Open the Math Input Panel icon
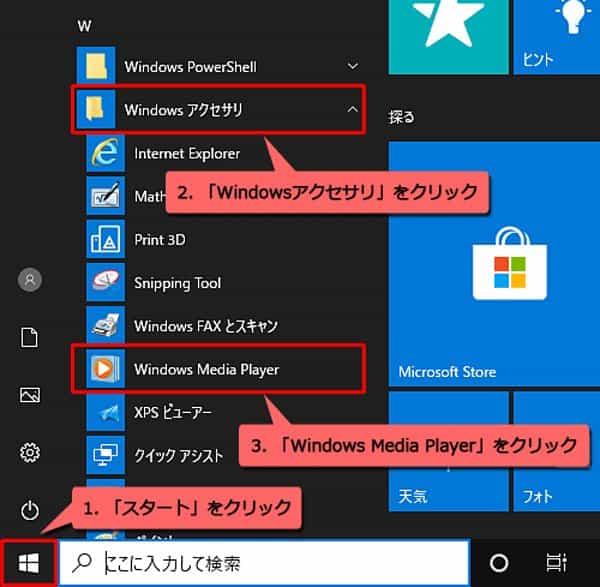Viewport: 600px width, 587px height. (x=106, y=196)
